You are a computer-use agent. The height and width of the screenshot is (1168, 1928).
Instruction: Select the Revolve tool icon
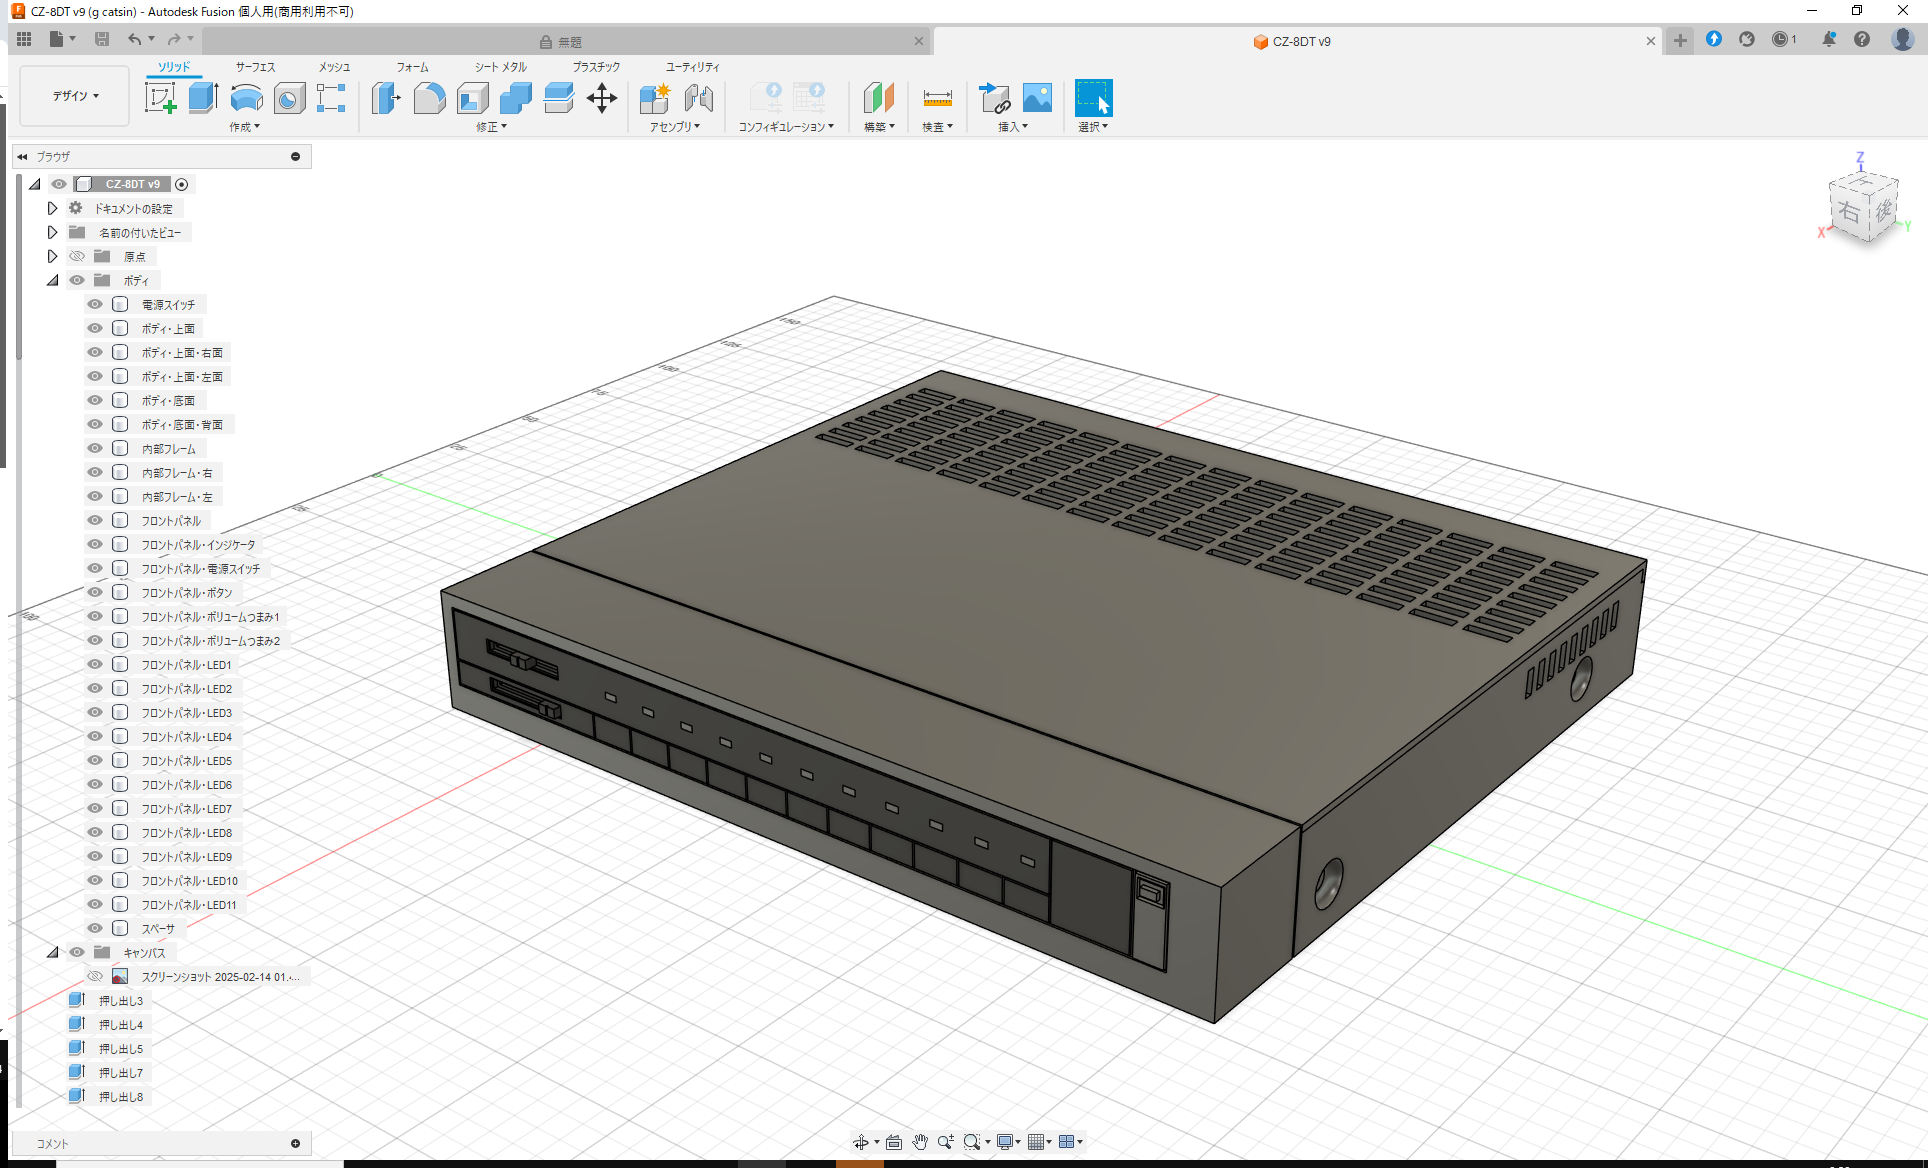(246, 98)
